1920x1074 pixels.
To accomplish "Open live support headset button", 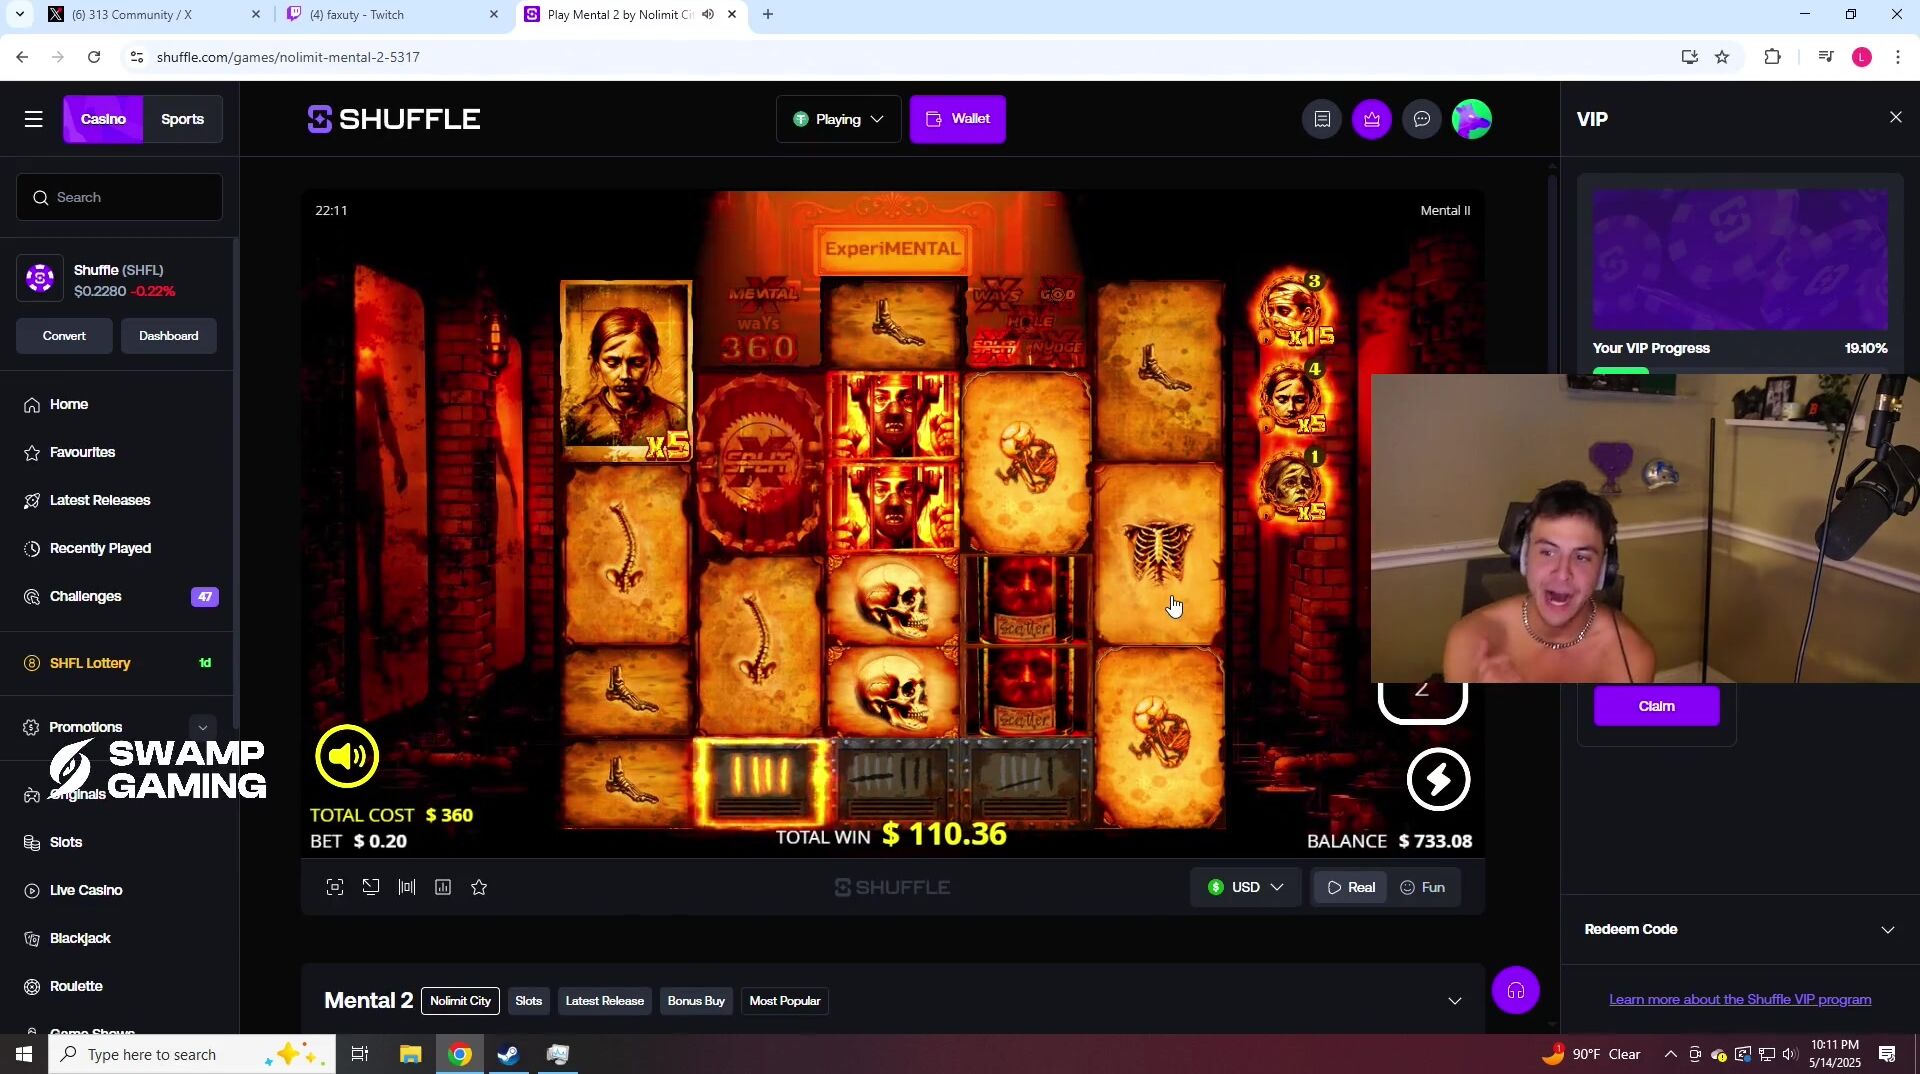I will click(x=1516, y=991).
